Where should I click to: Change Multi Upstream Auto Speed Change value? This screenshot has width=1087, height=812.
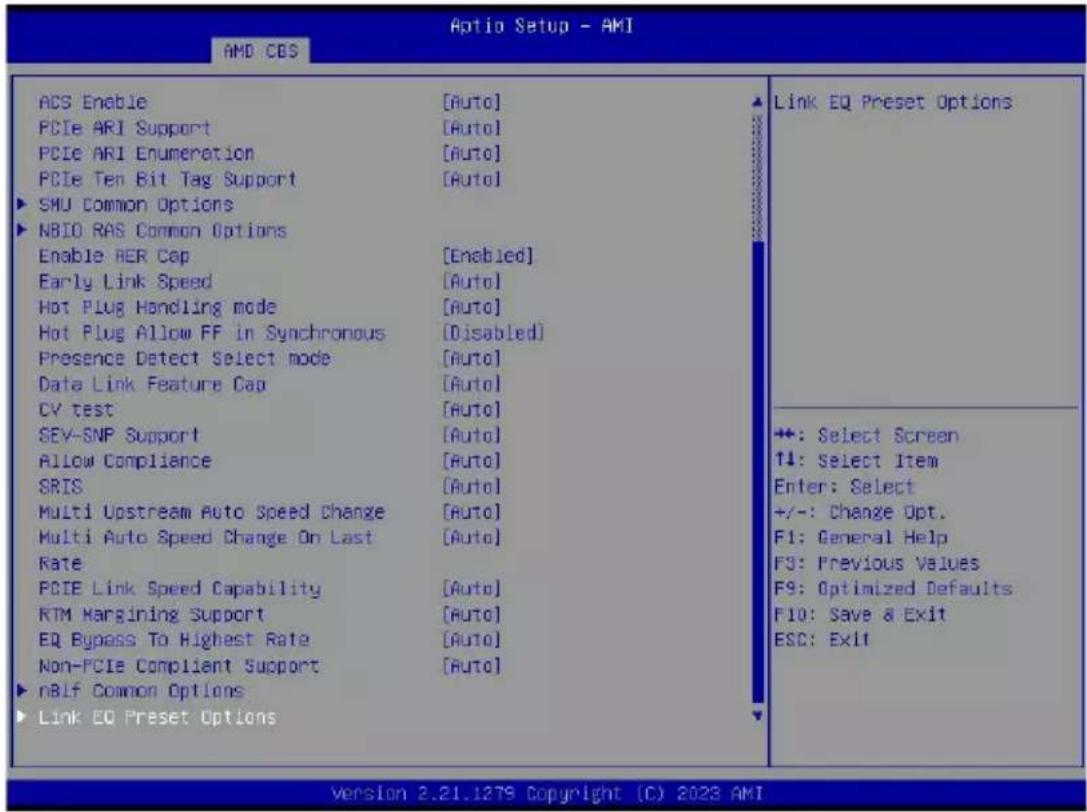(x=471, y=512)
